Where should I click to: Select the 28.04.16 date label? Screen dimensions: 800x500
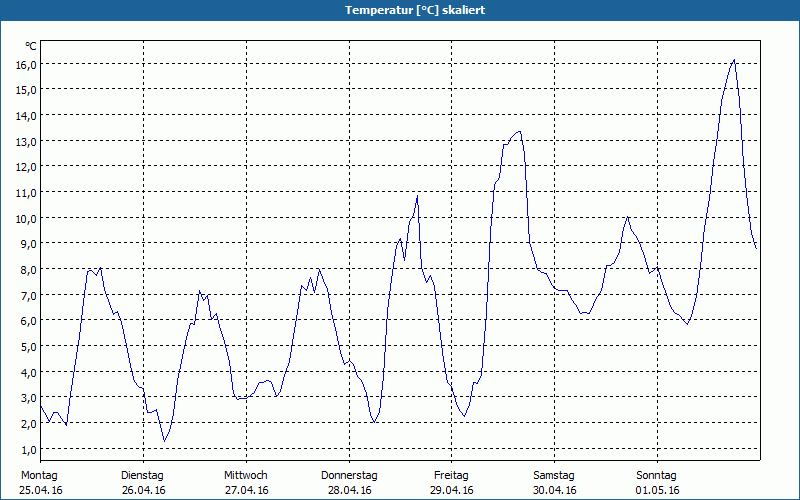point(349,490)
